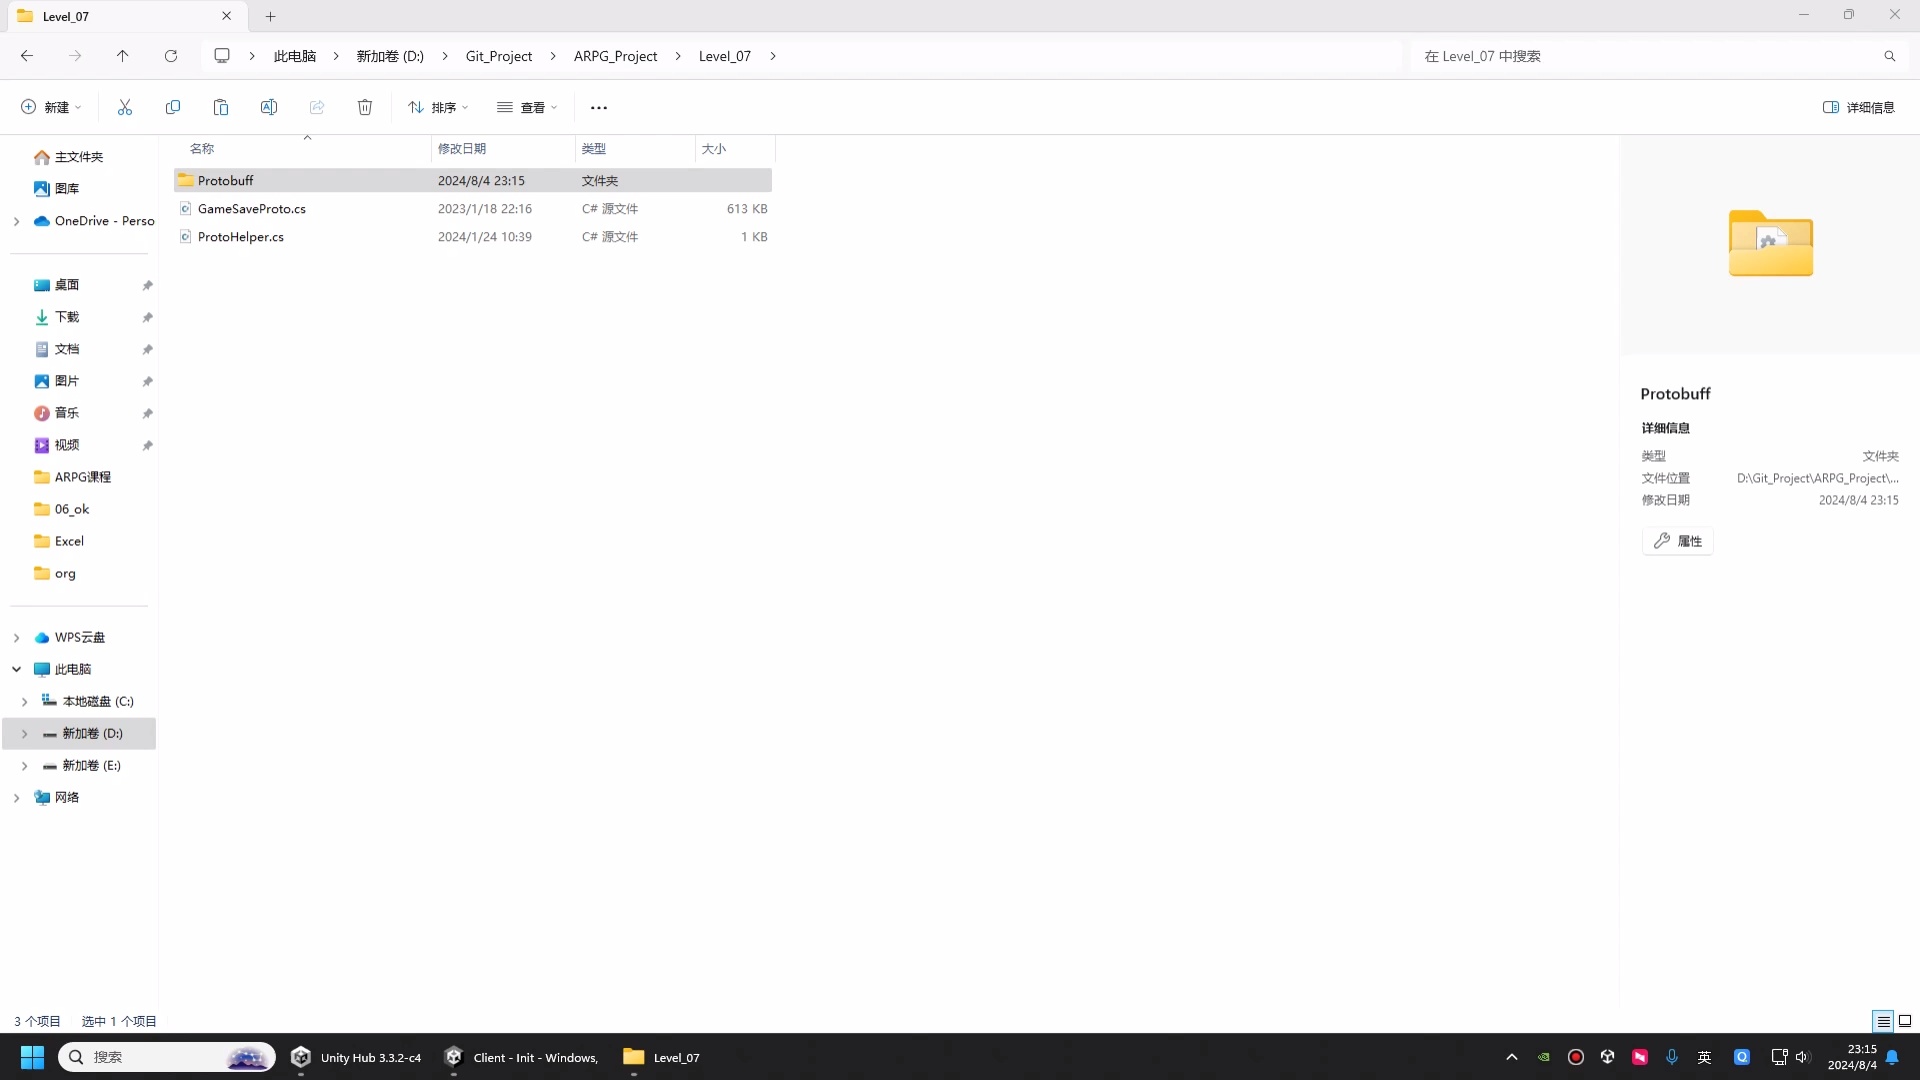This screenshot has height=1080, width=1920.
Task: Click the 属性 properties button
Action: [1676, 540]
